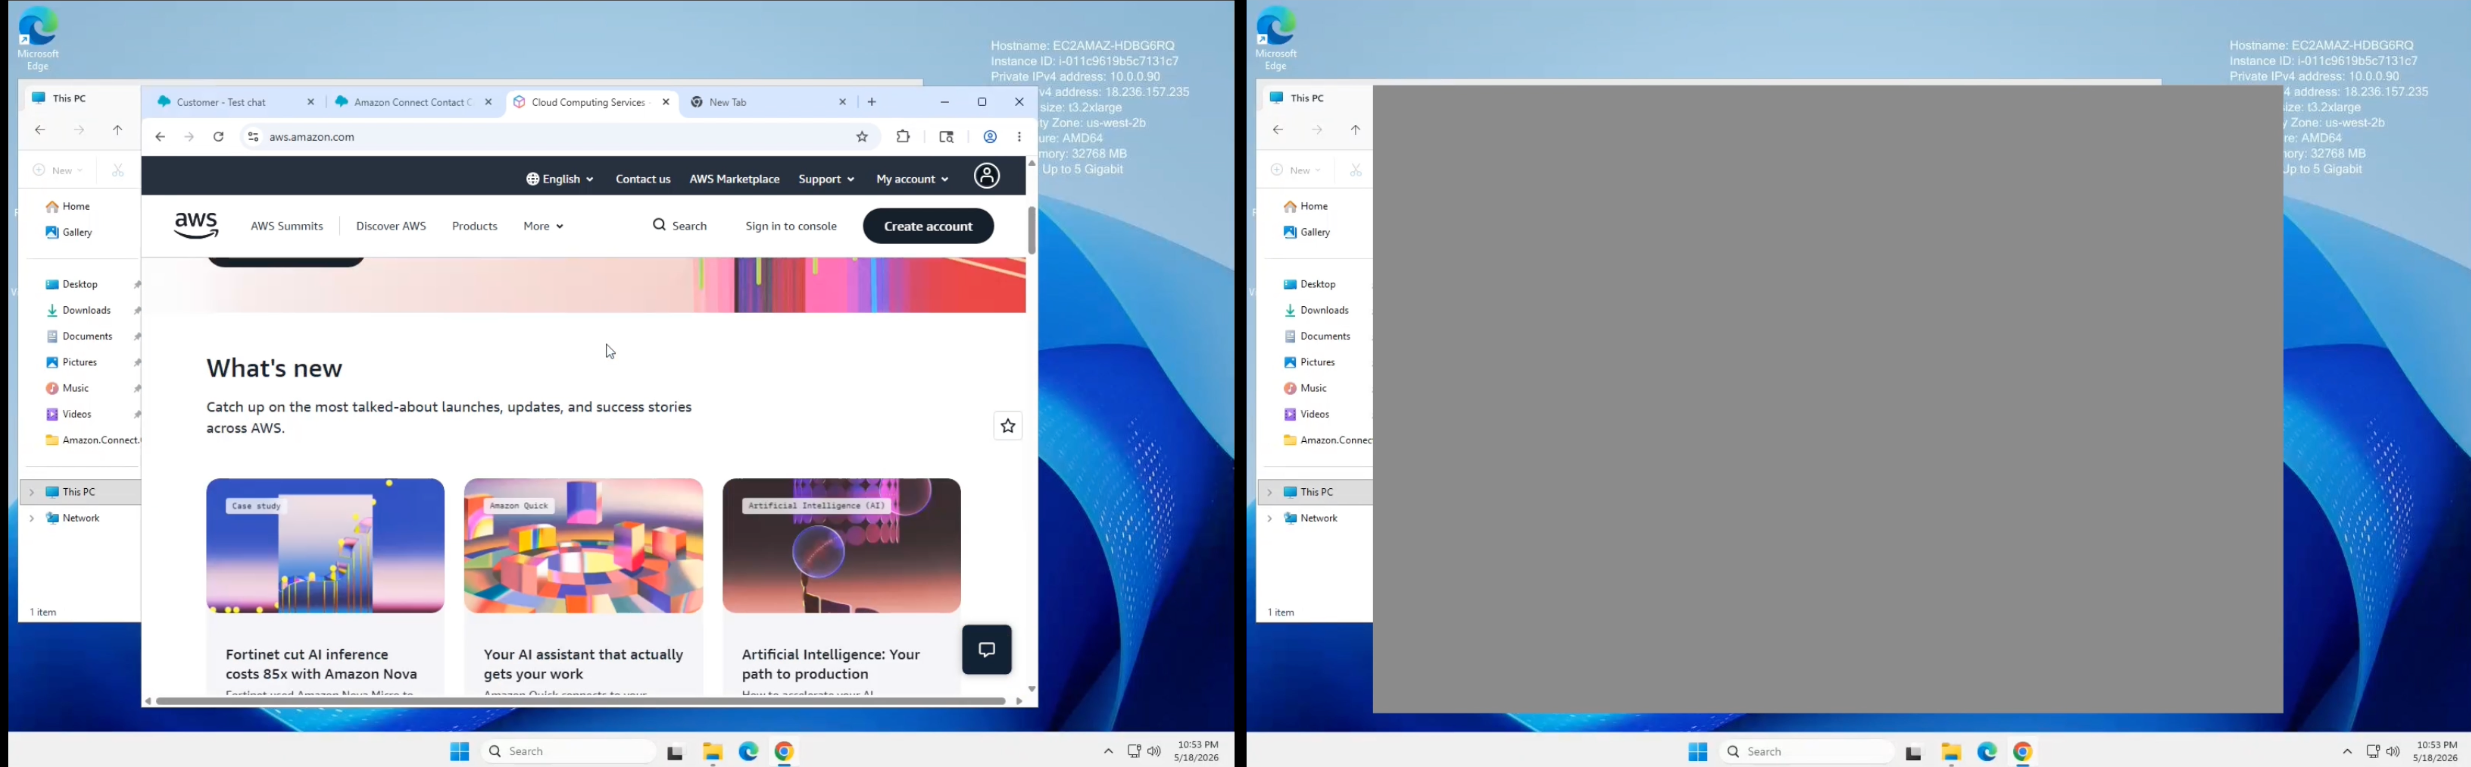The width and height of the screenshot is (2471, 767).
Task: Open the Chrome Extensions puzzle icon
Action: (903, 137)
